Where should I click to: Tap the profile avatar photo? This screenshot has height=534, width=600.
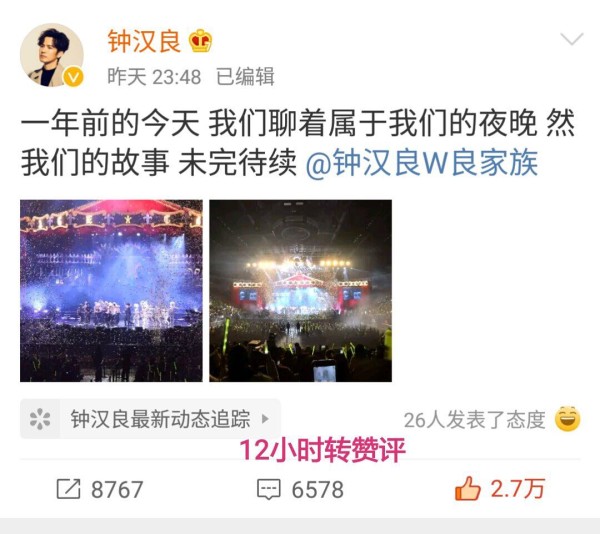point(52,55)
